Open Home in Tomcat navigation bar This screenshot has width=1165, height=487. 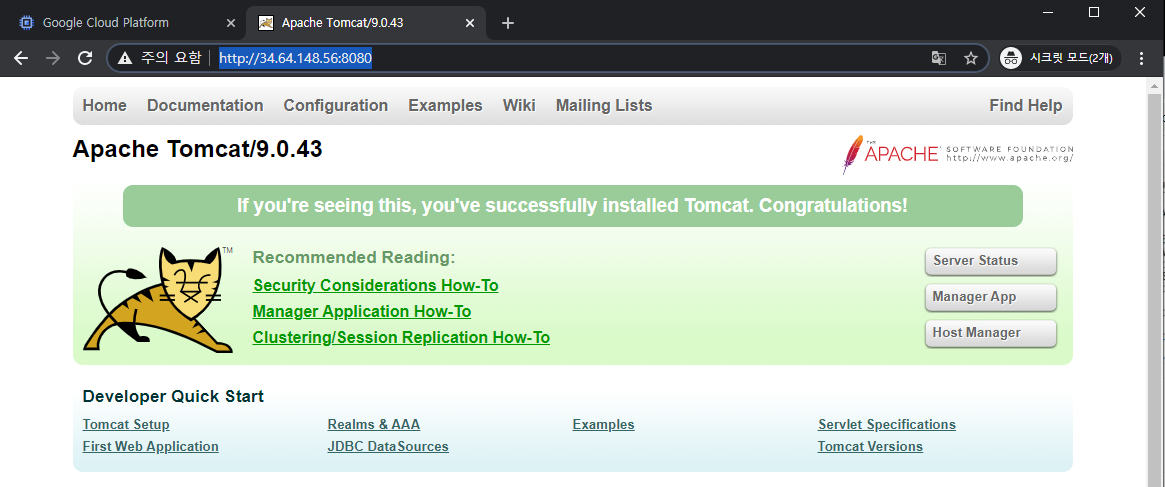pyautogui.click(x=104, y=106)
